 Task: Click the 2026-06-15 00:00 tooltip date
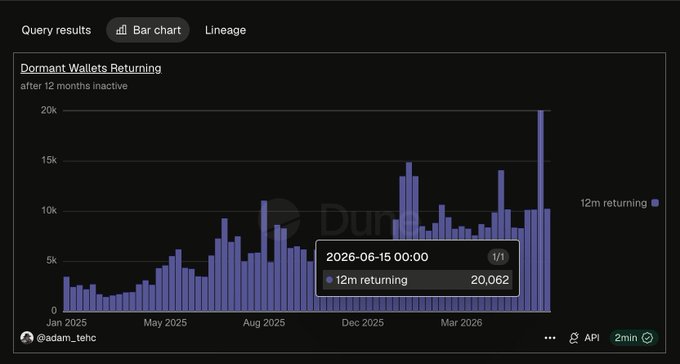click(377, 257)
